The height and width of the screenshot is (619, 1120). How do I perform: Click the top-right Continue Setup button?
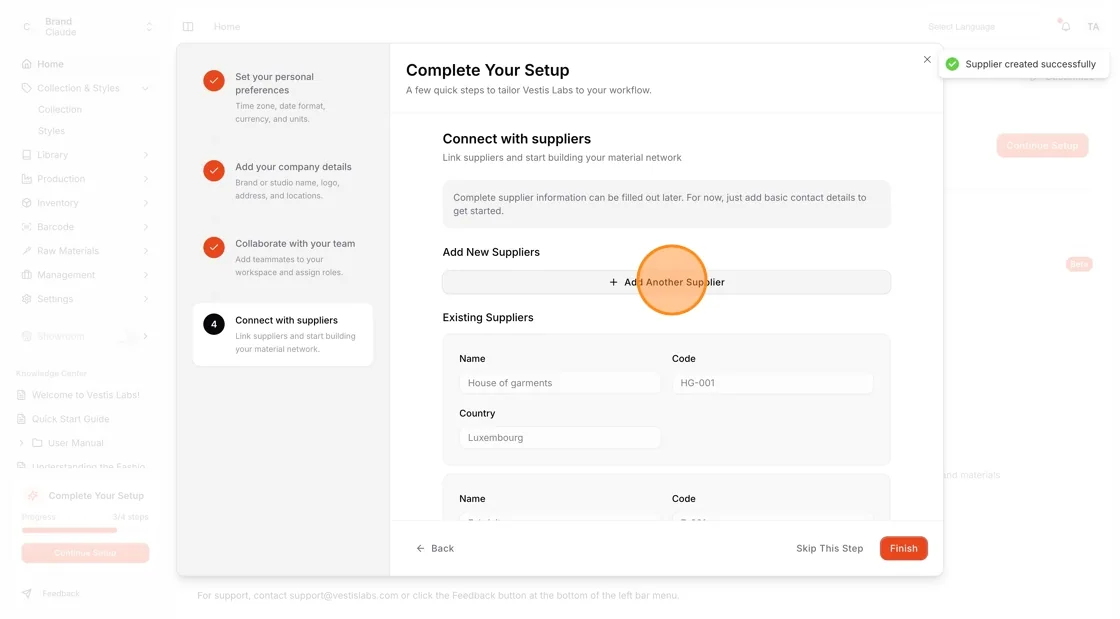click(1042, 146)
